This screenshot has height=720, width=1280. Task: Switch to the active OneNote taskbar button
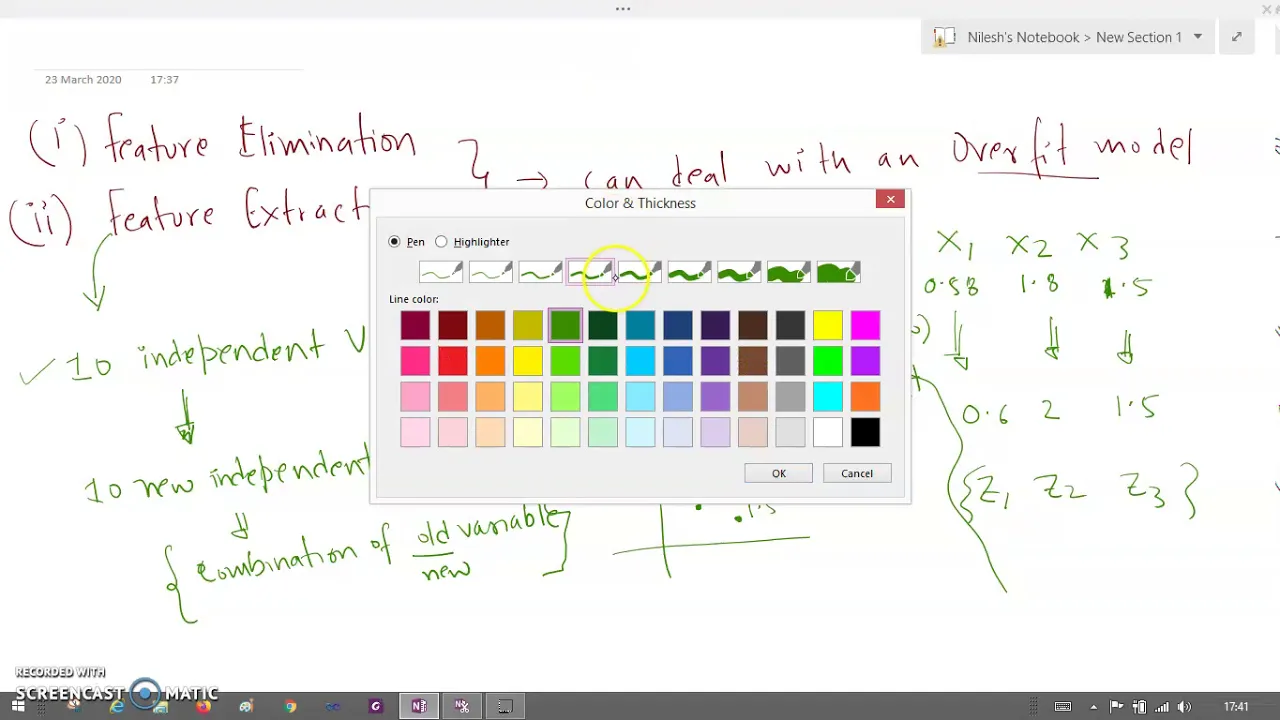click(x=419, y=706)
